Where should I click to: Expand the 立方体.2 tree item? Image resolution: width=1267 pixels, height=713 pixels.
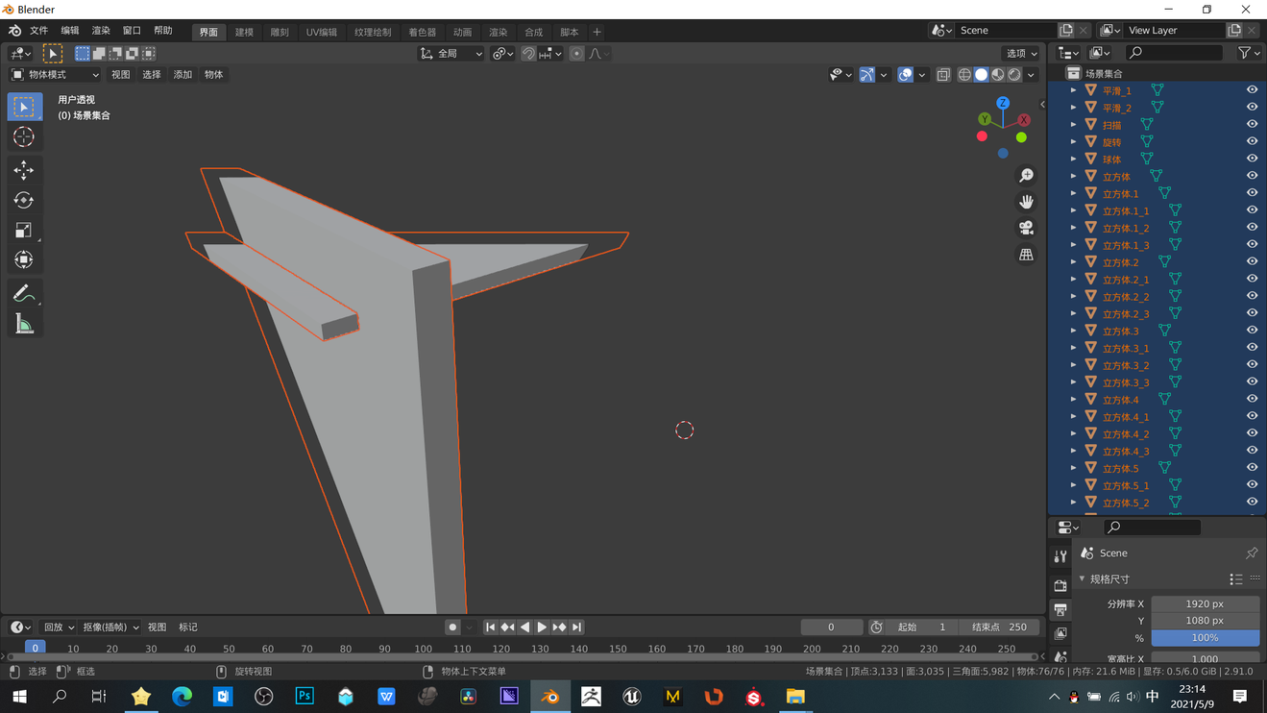point(1074,262)
